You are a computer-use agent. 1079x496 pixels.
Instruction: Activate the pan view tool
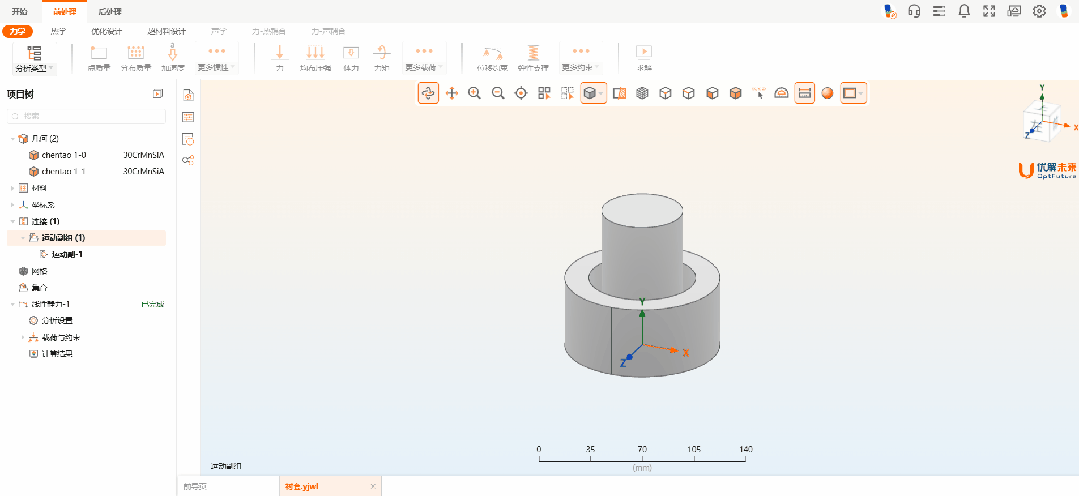[x=451, y=93]
